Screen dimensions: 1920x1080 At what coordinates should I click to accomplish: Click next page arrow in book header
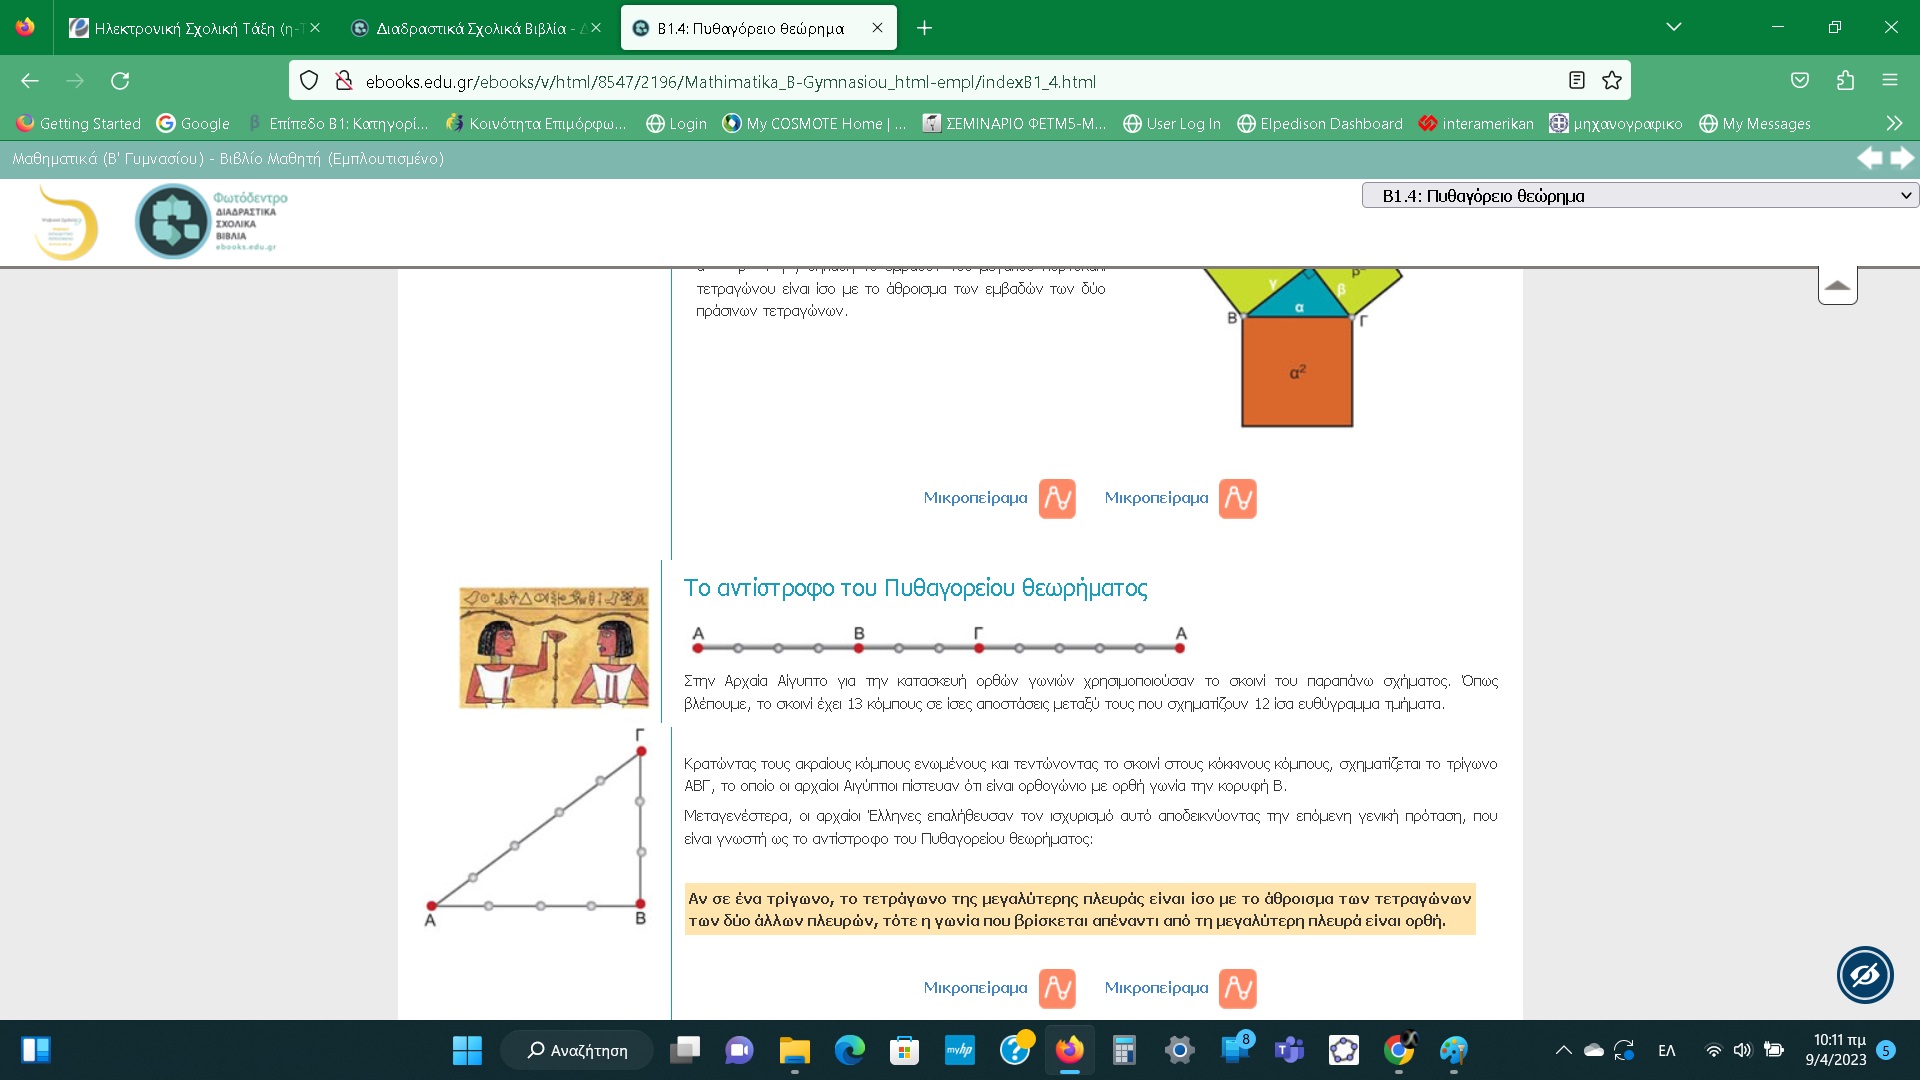point(1902,158)
